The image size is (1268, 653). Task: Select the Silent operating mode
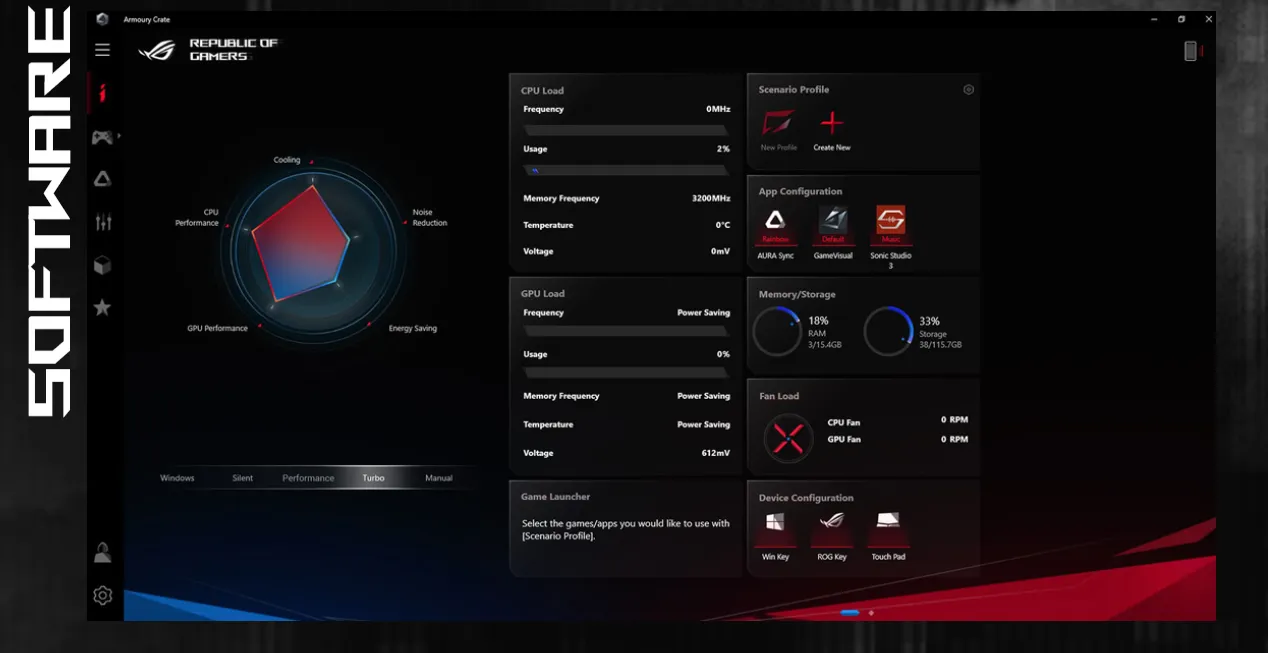243,478
